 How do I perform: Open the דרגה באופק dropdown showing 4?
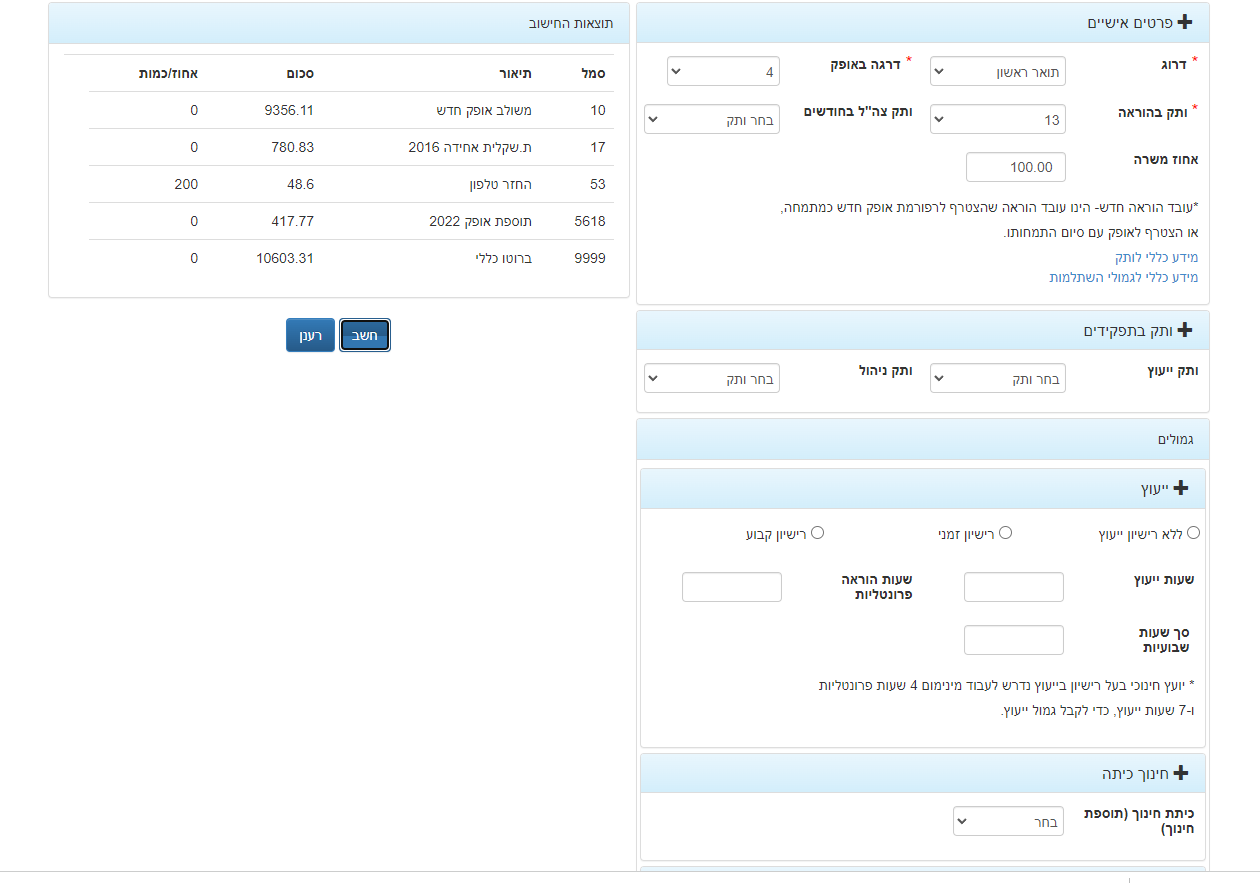point(723,71)
